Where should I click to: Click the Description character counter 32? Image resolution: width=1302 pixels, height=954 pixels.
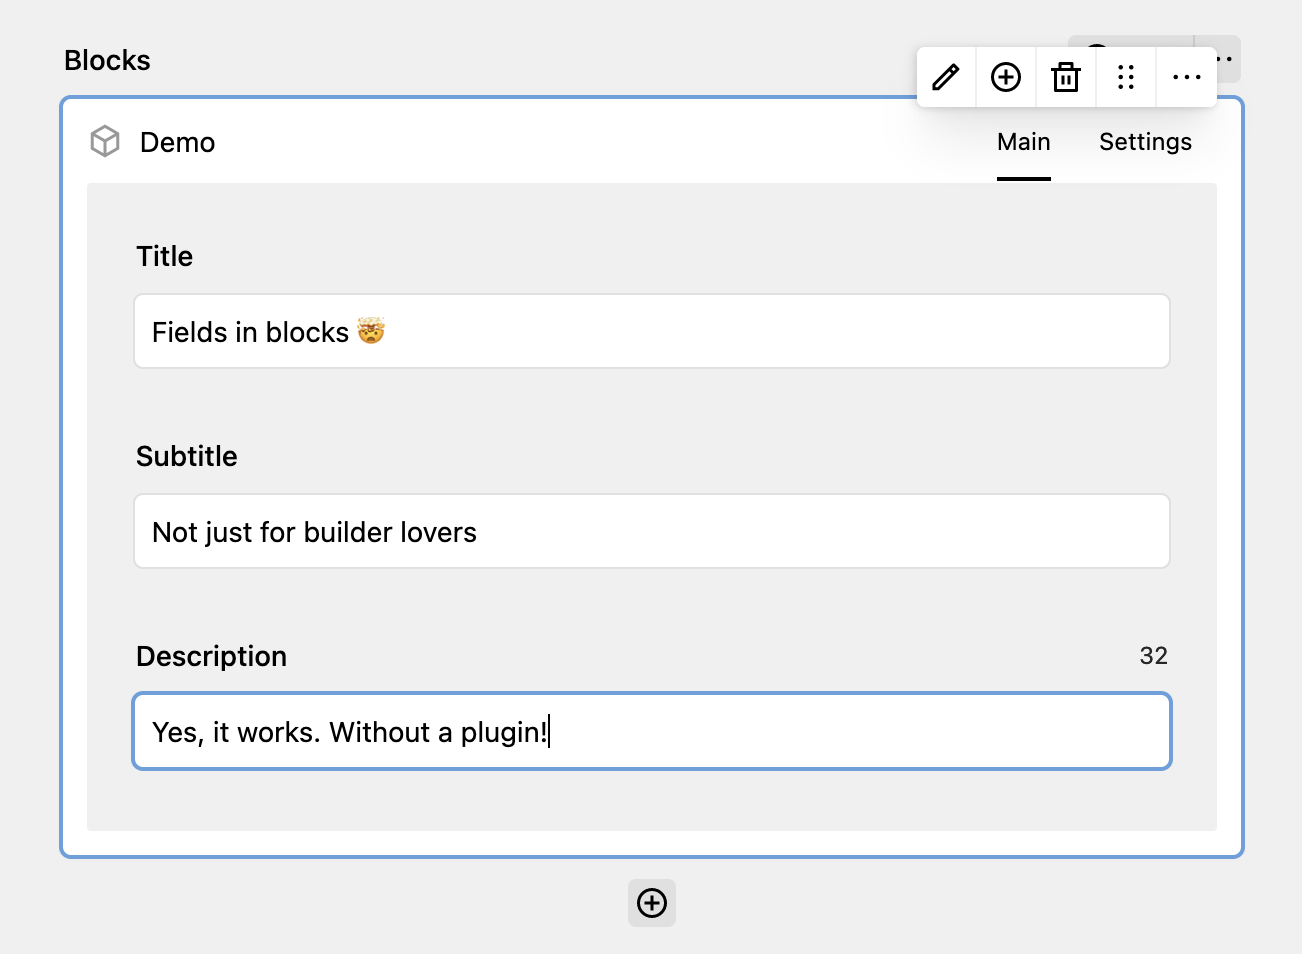(x=1154, y=656)
